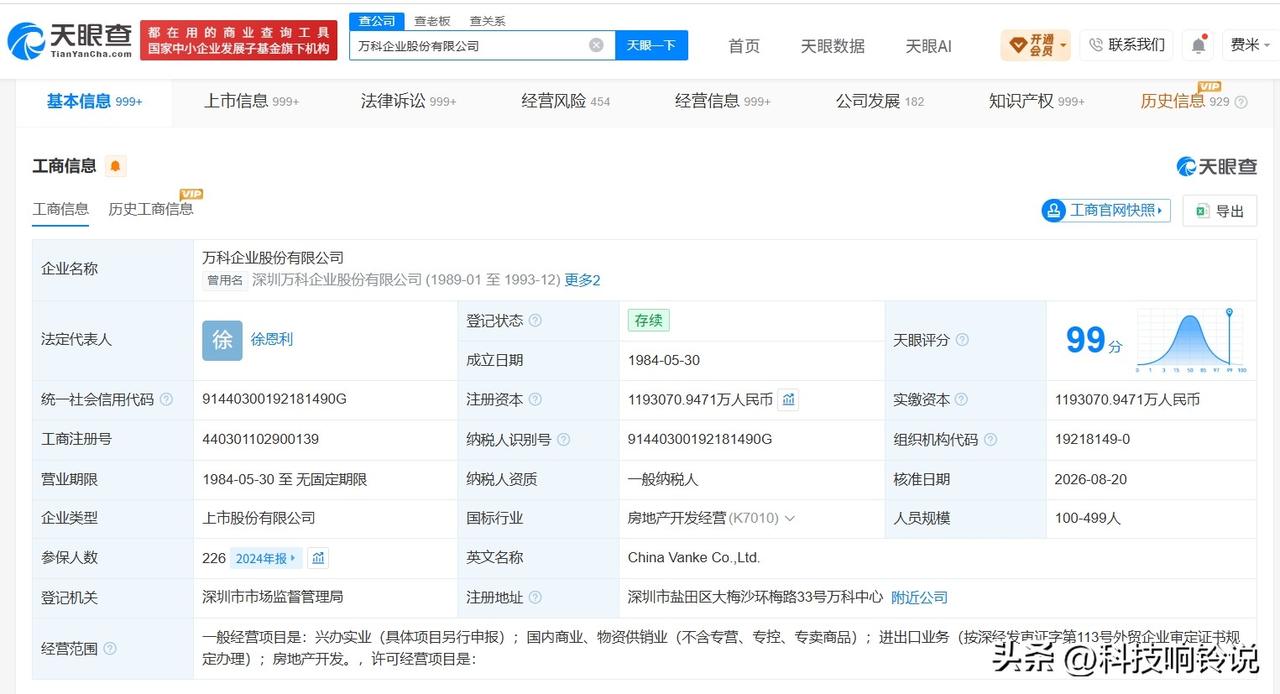Click the 更多2 former names link
The image size is (1280, 694).
click(582, 280)
